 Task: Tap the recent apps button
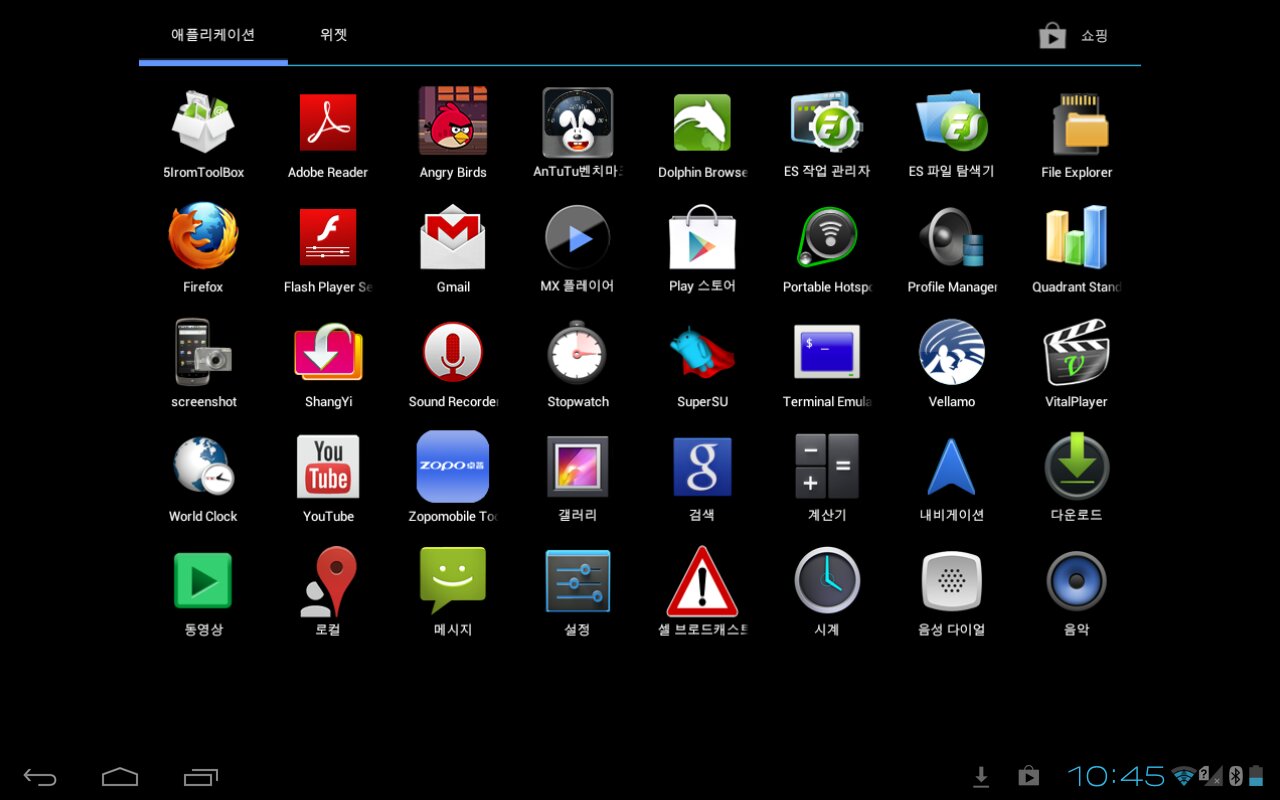point(201,777)
